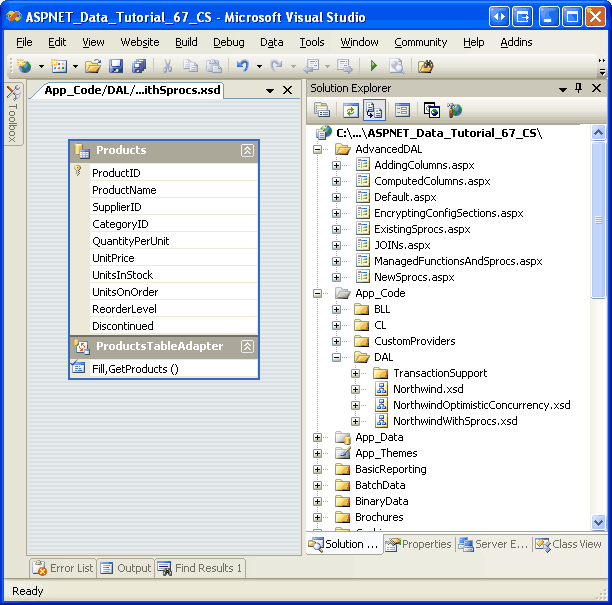612x605 pixels.
Task: Collapse the AdvancedDAL folder node
Action: tap(318, 149)
